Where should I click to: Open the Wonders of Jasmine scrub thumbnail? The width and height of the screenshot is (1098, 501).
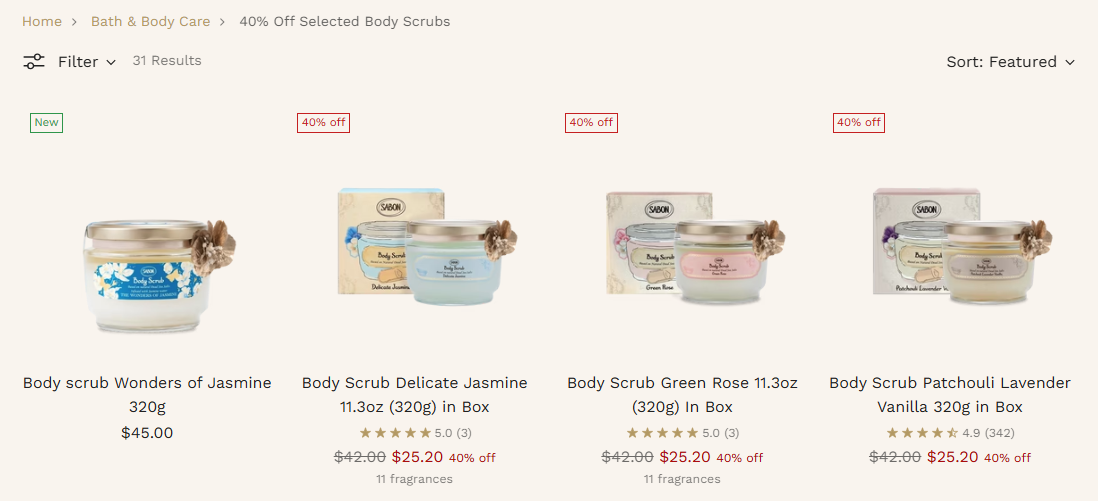coord(160,275)
